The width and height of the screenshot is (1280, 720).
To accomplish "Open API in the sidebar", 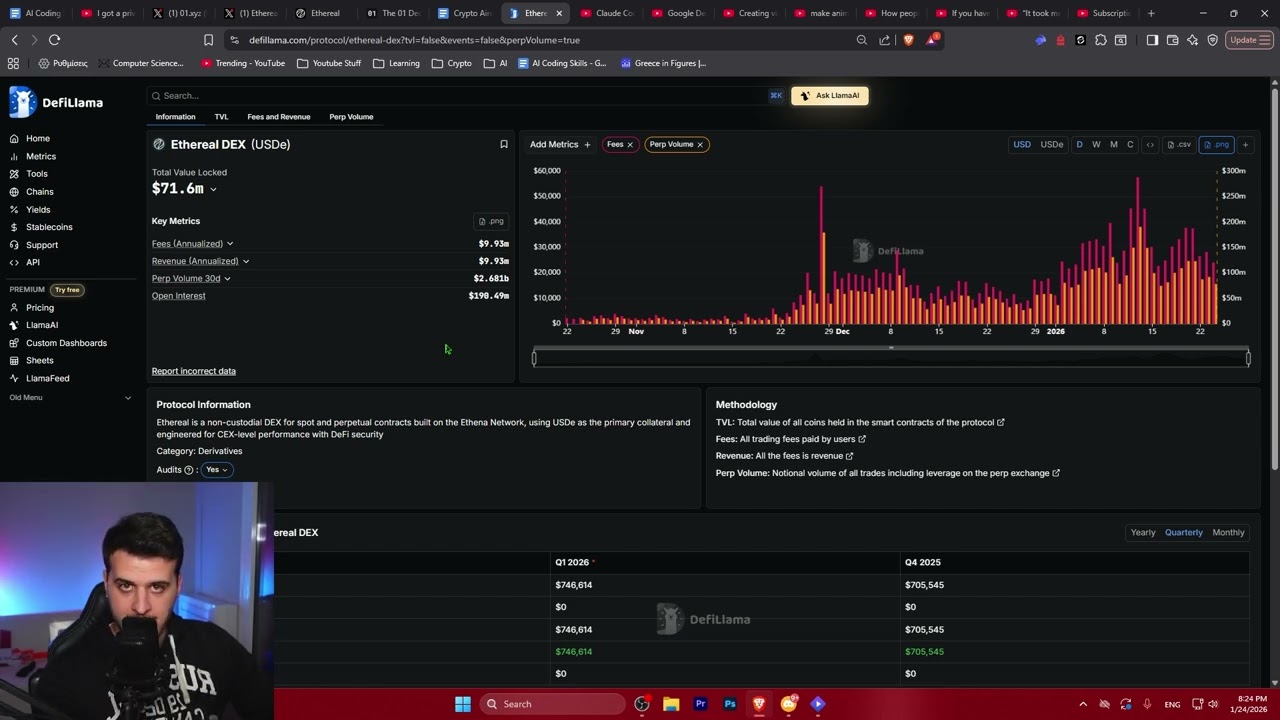I will click(x=33, y=262).
